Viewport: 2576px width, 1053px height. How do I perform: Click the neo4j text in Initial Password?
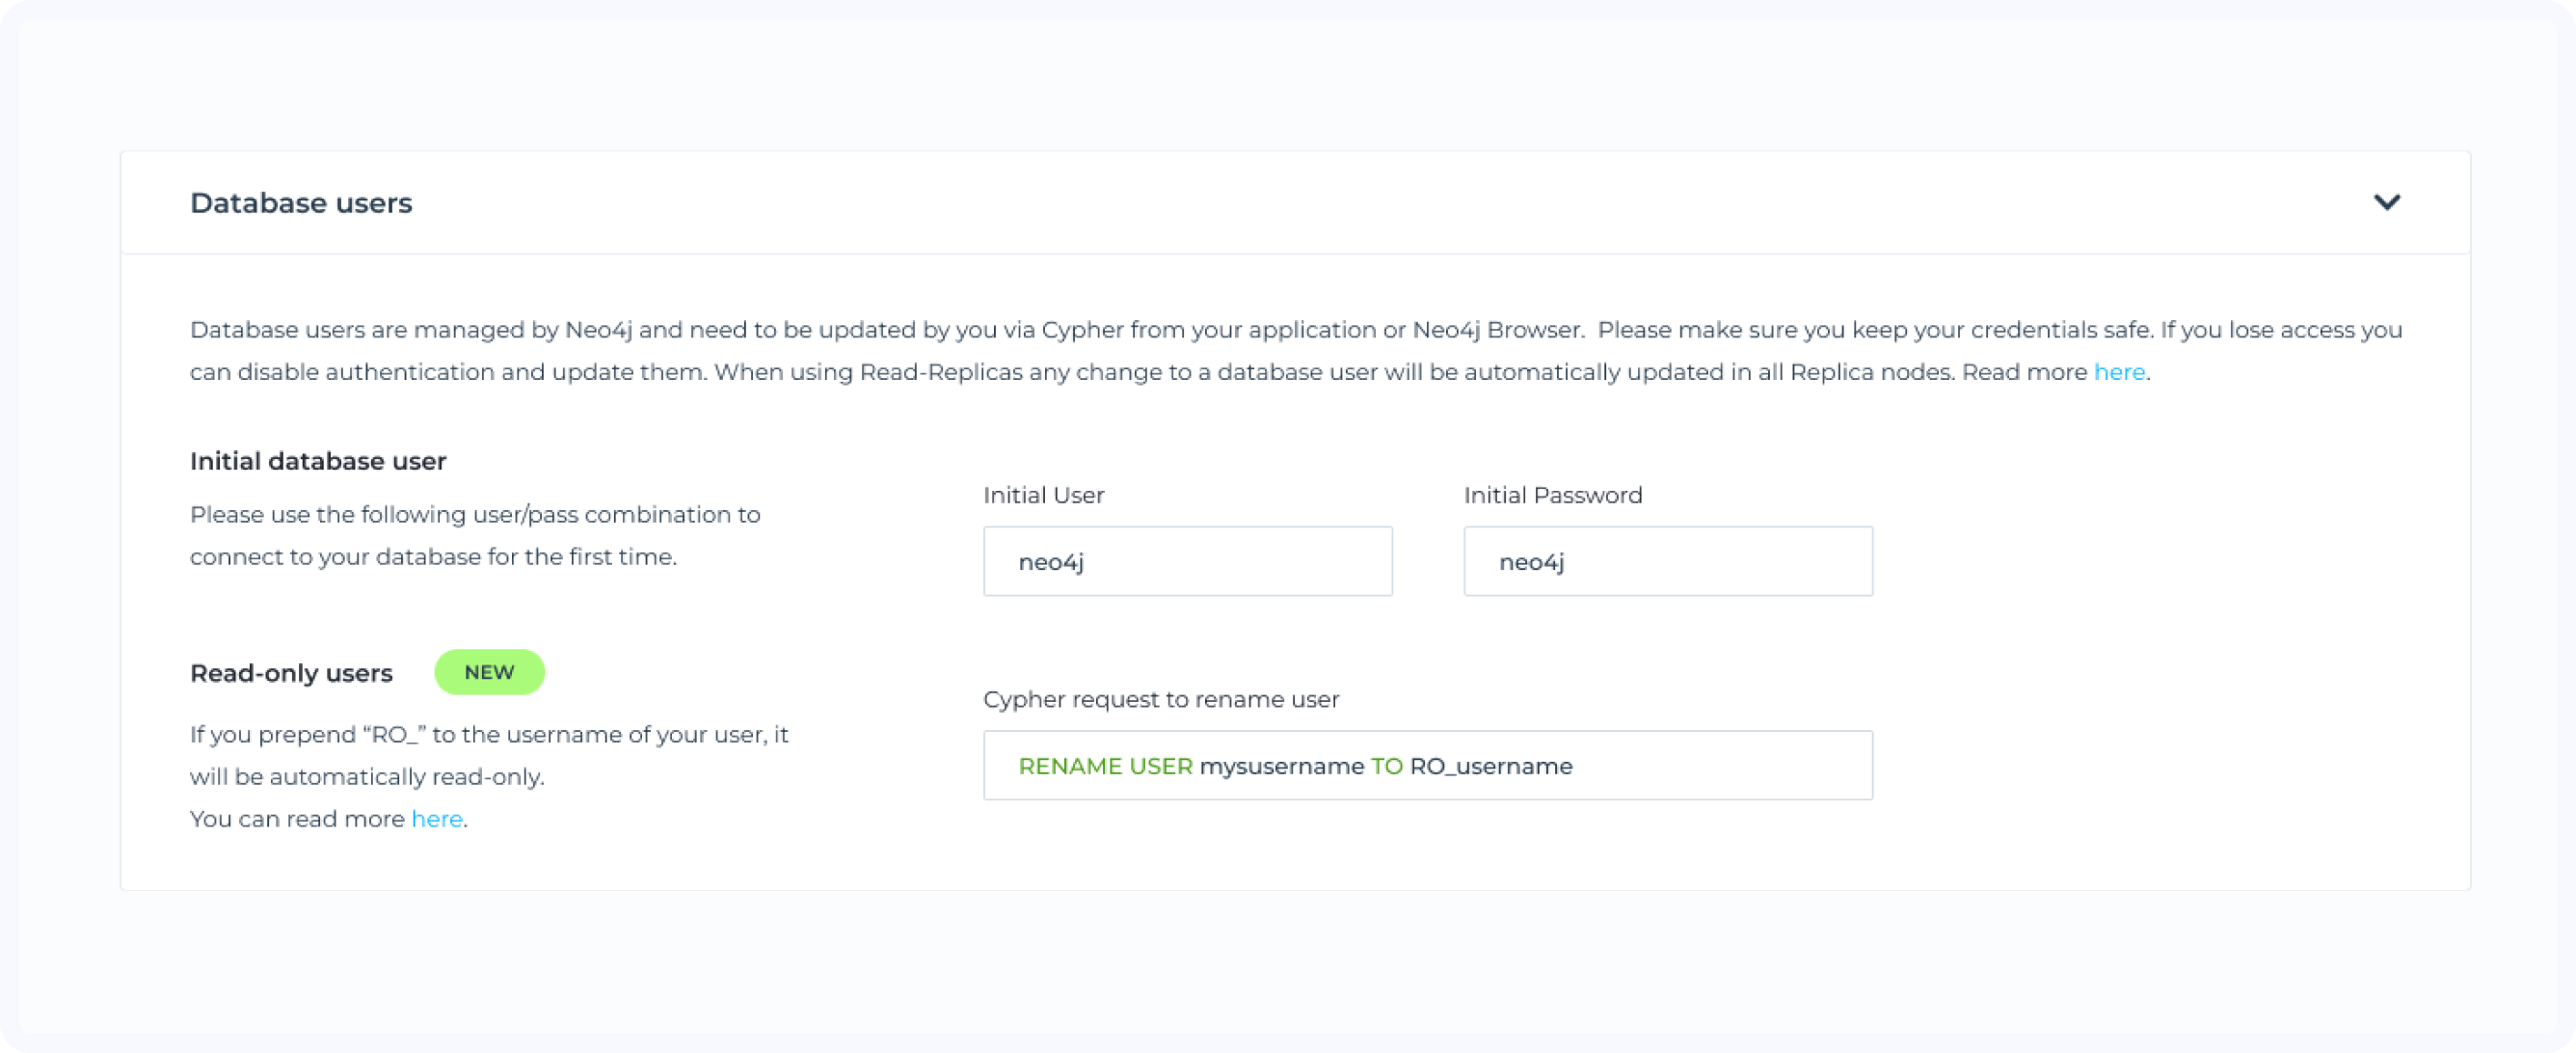click(x=1531, y=562)
